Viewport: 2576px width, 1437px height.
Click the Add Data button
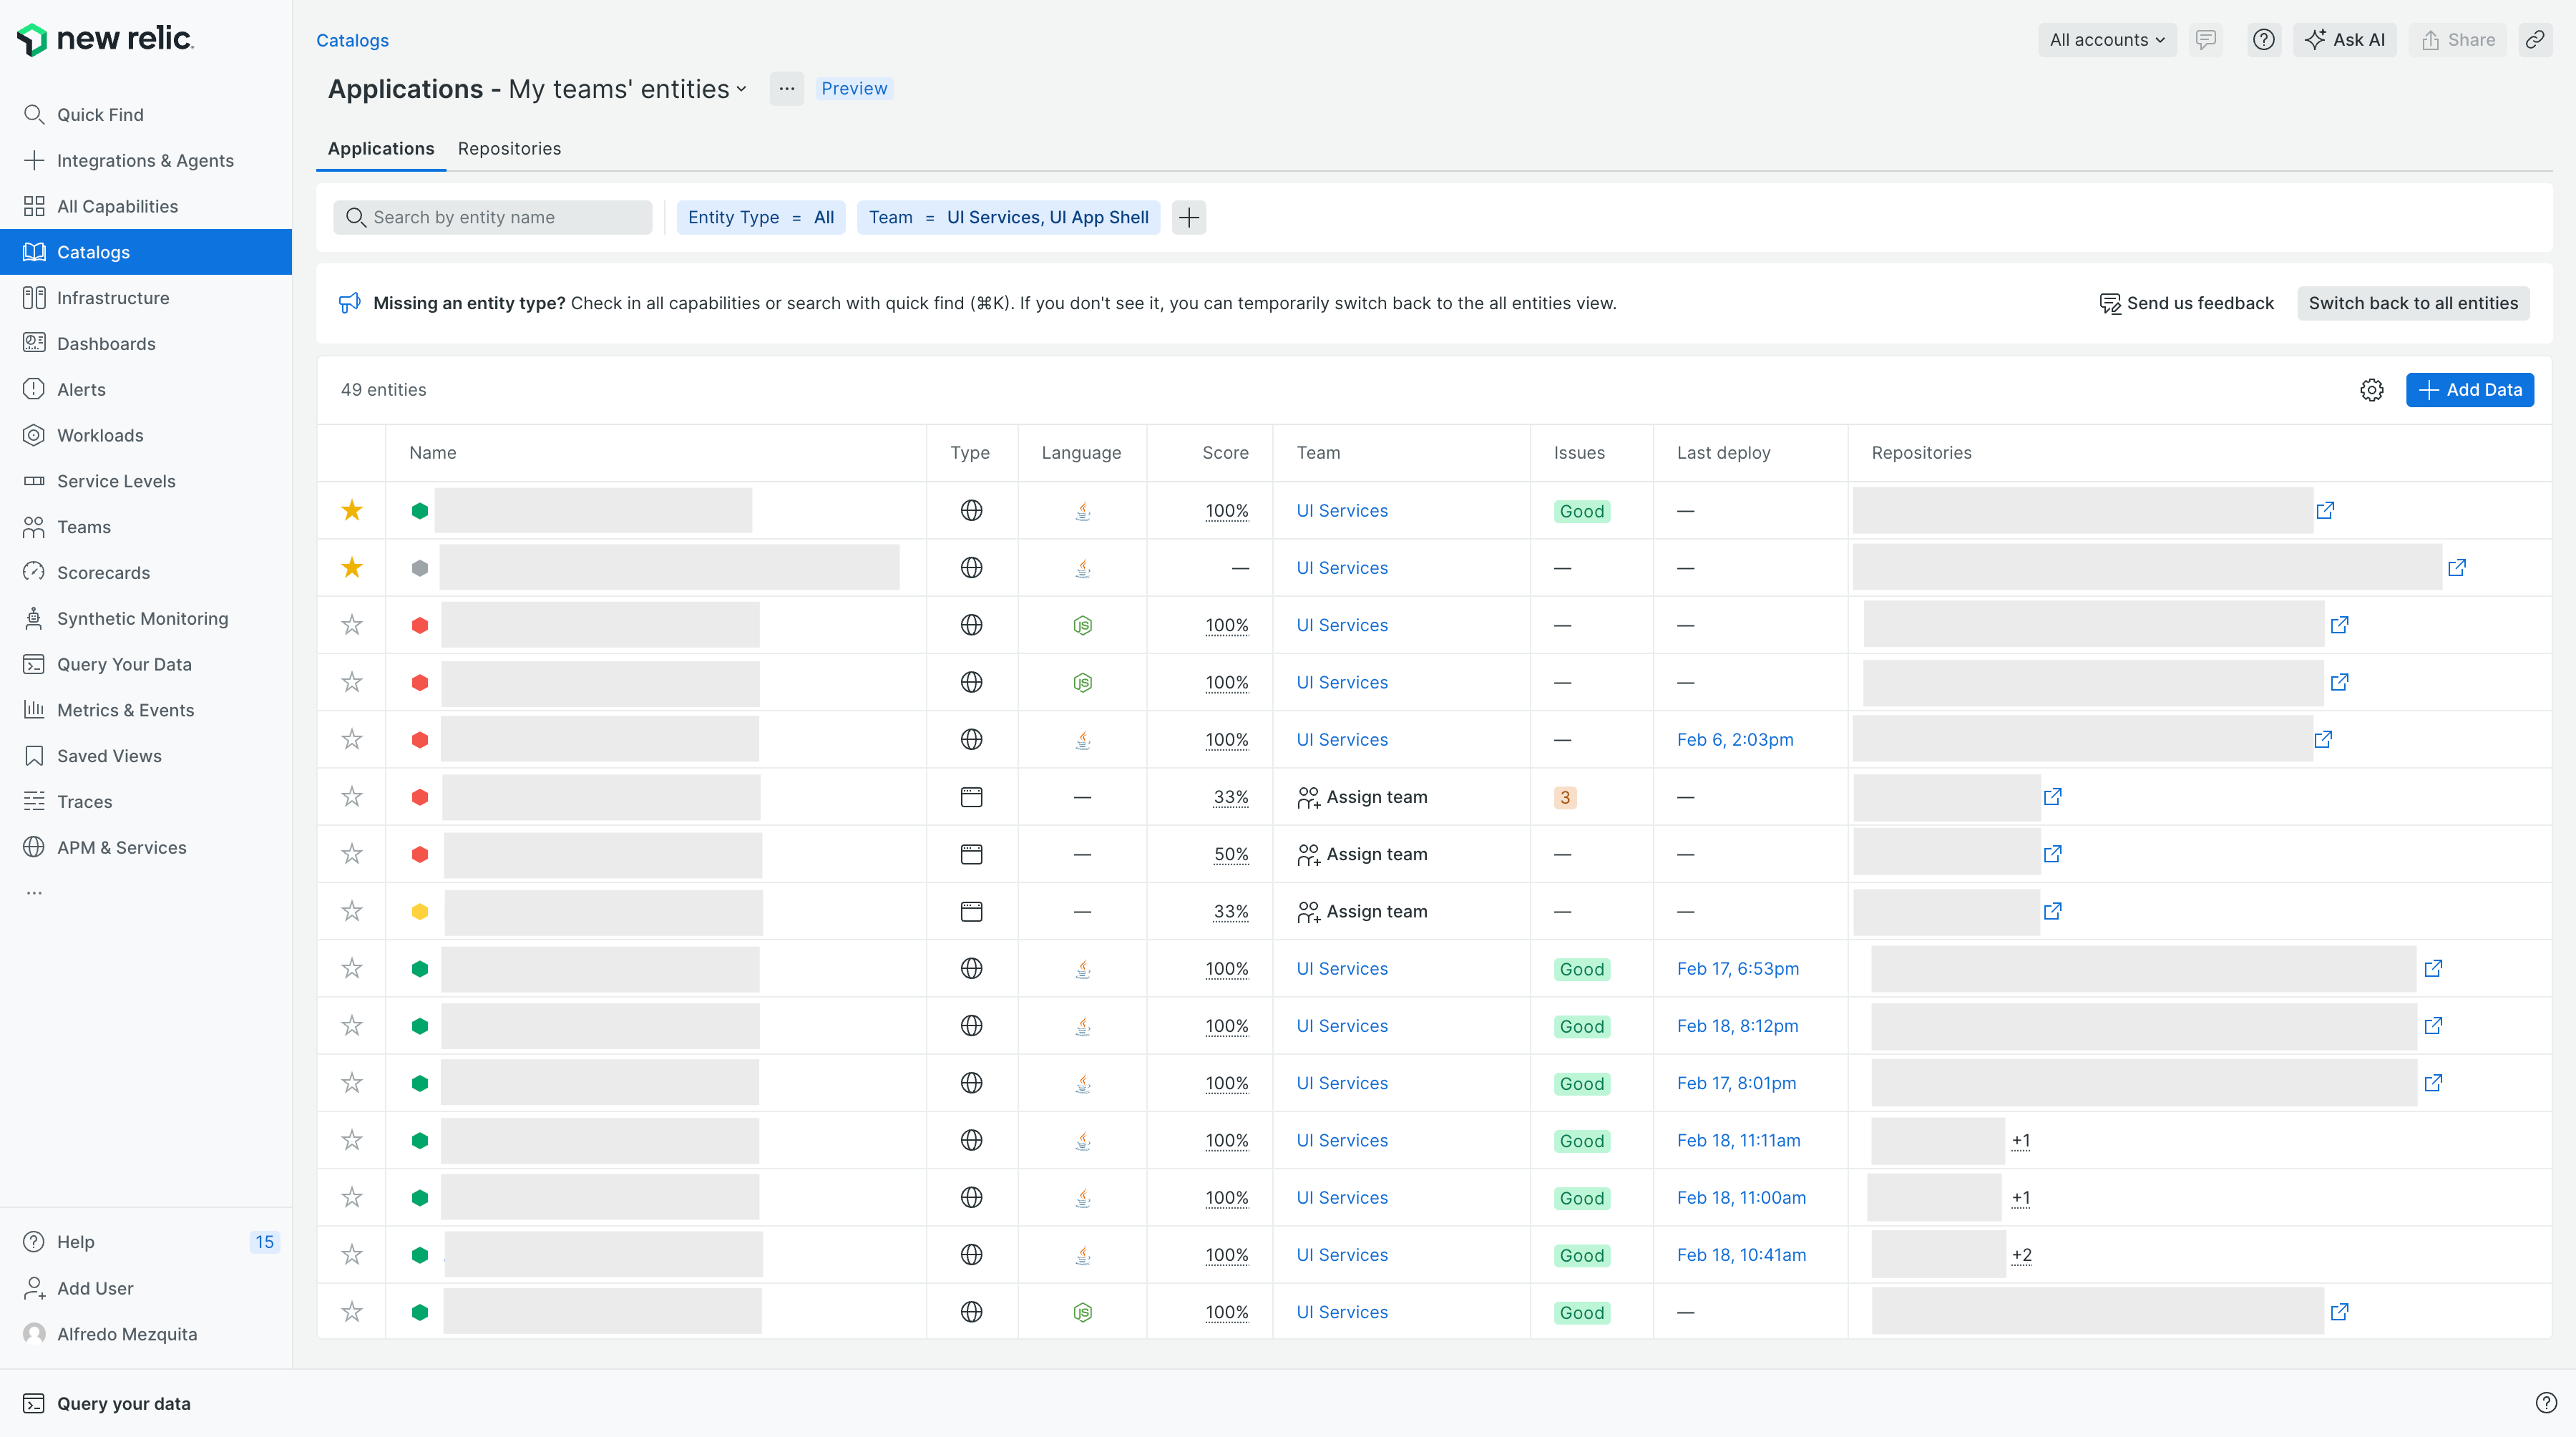click(2470, 390)
